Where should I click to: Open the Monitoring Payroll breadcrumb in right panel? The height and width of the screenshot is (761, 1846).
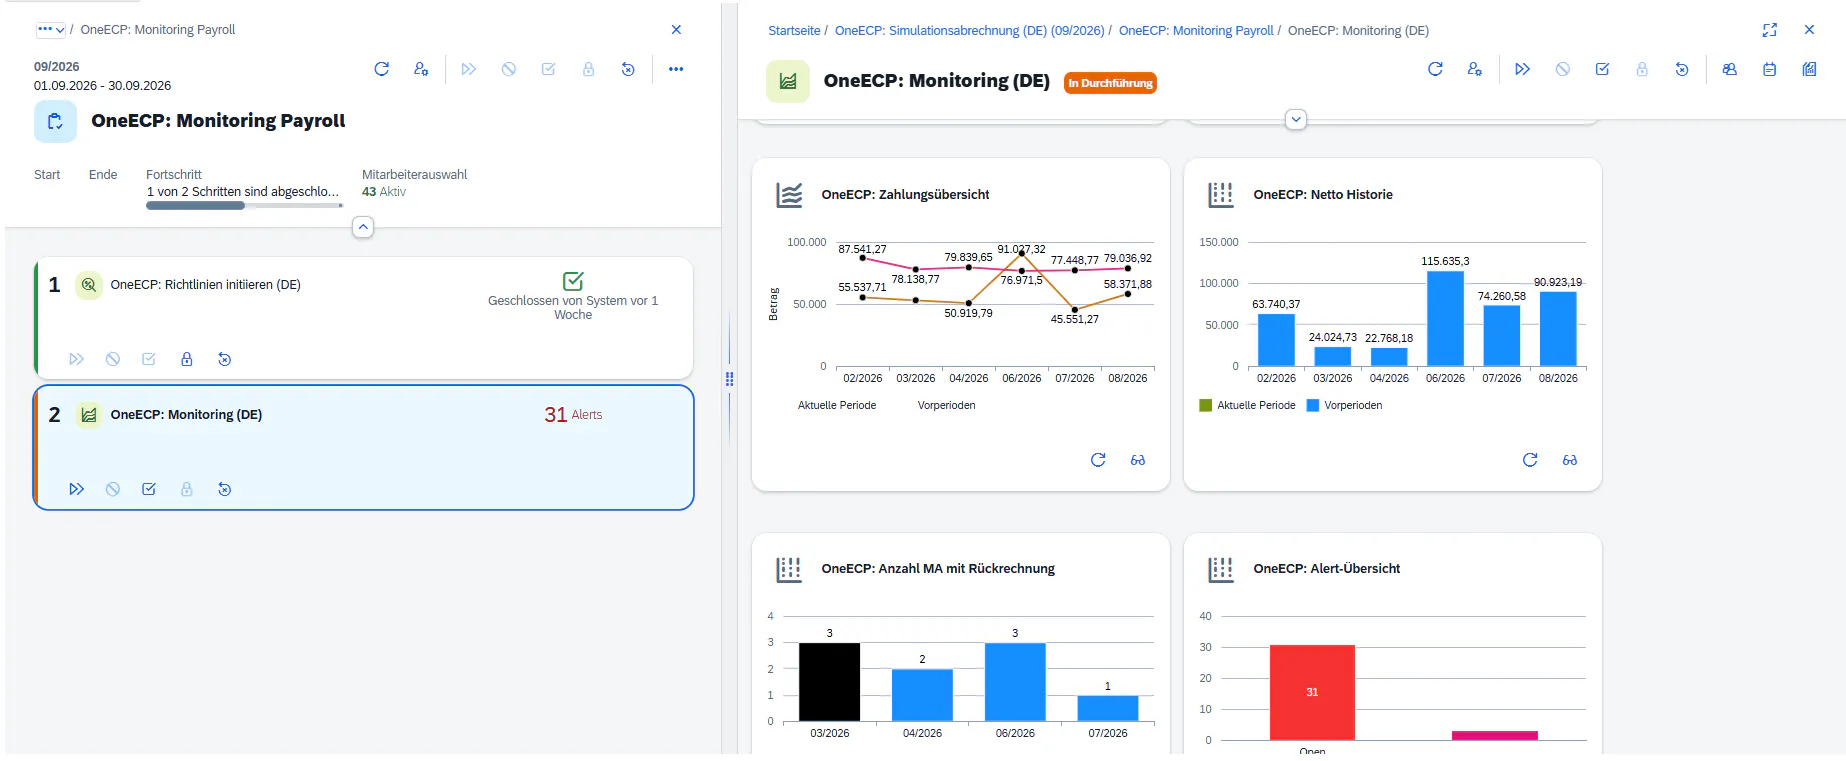coord(1196,31)
